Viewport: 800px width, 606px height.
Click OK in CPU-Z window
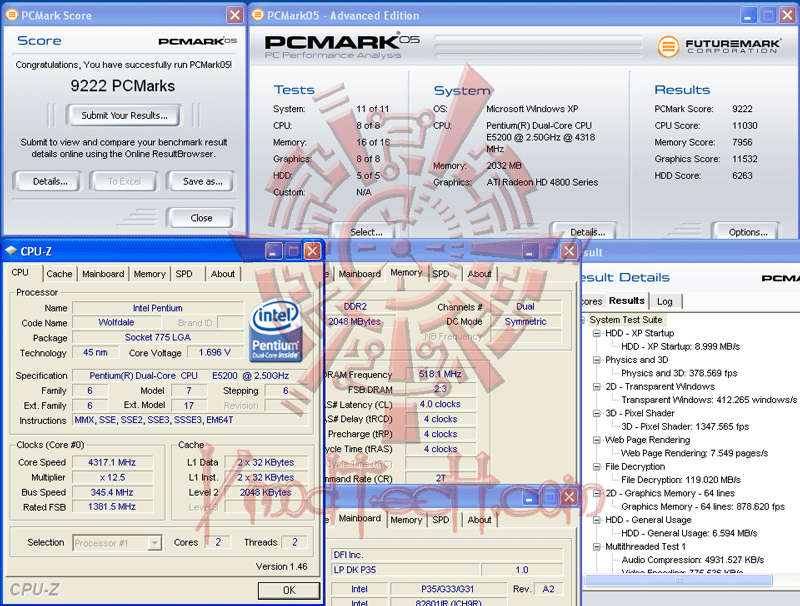tap(289, 590)
